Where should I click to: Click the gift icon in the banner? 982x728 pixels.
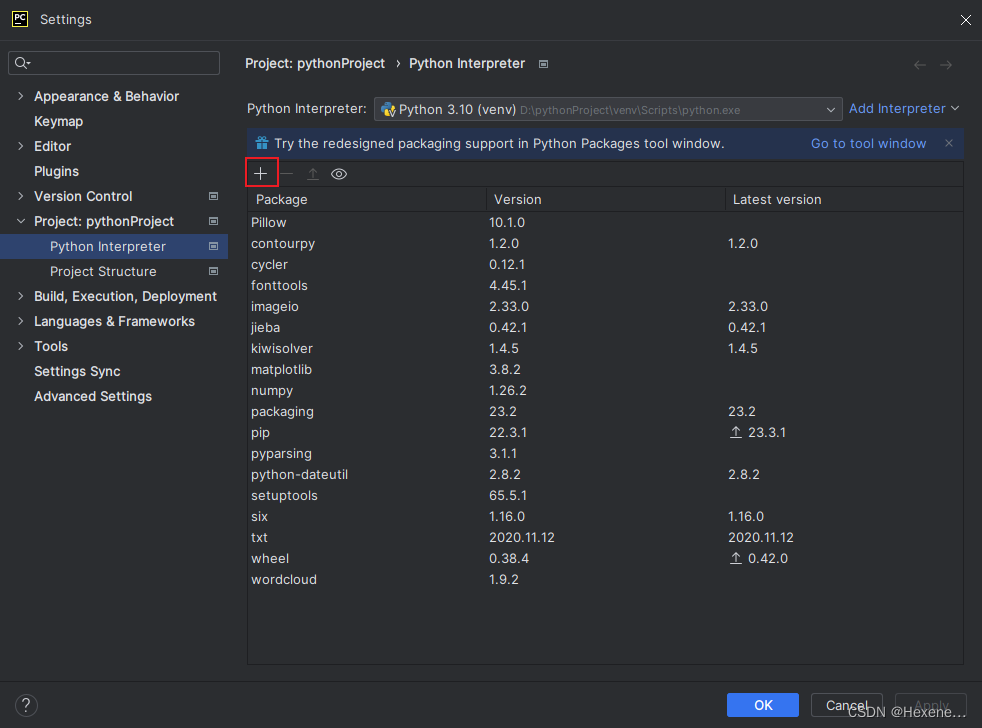pos(262,143)
